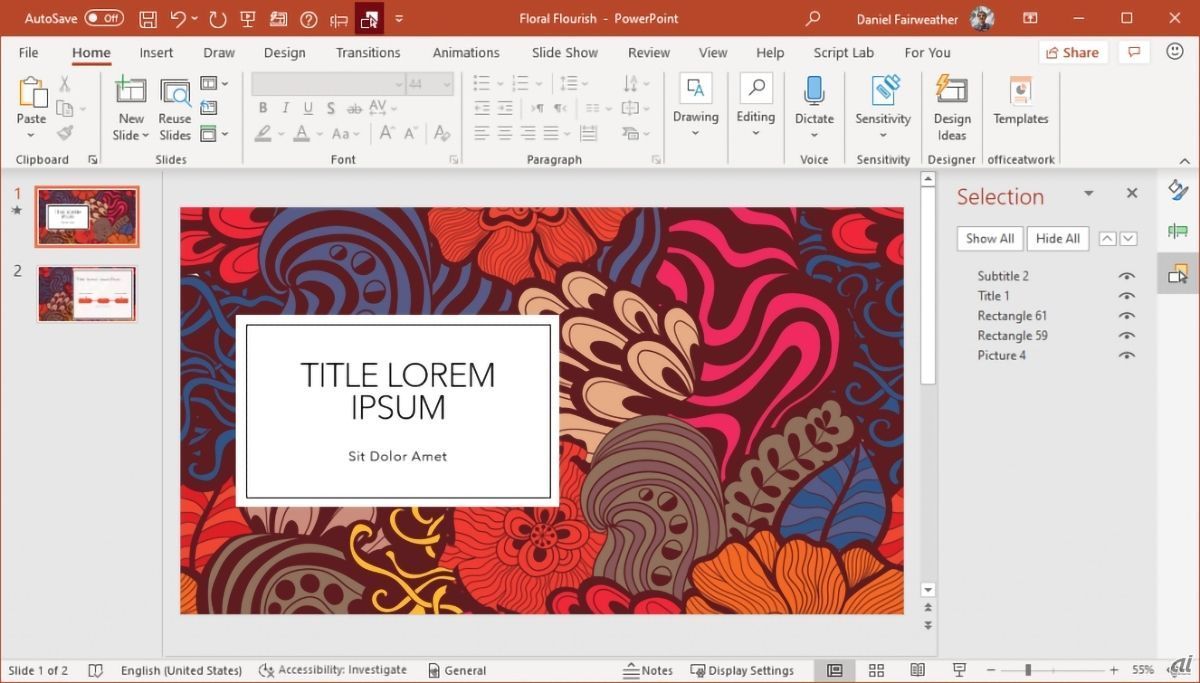Switch to Slide Sorter view
Viewport: 1200px width, 683px height.
click(x=876, y=670)
